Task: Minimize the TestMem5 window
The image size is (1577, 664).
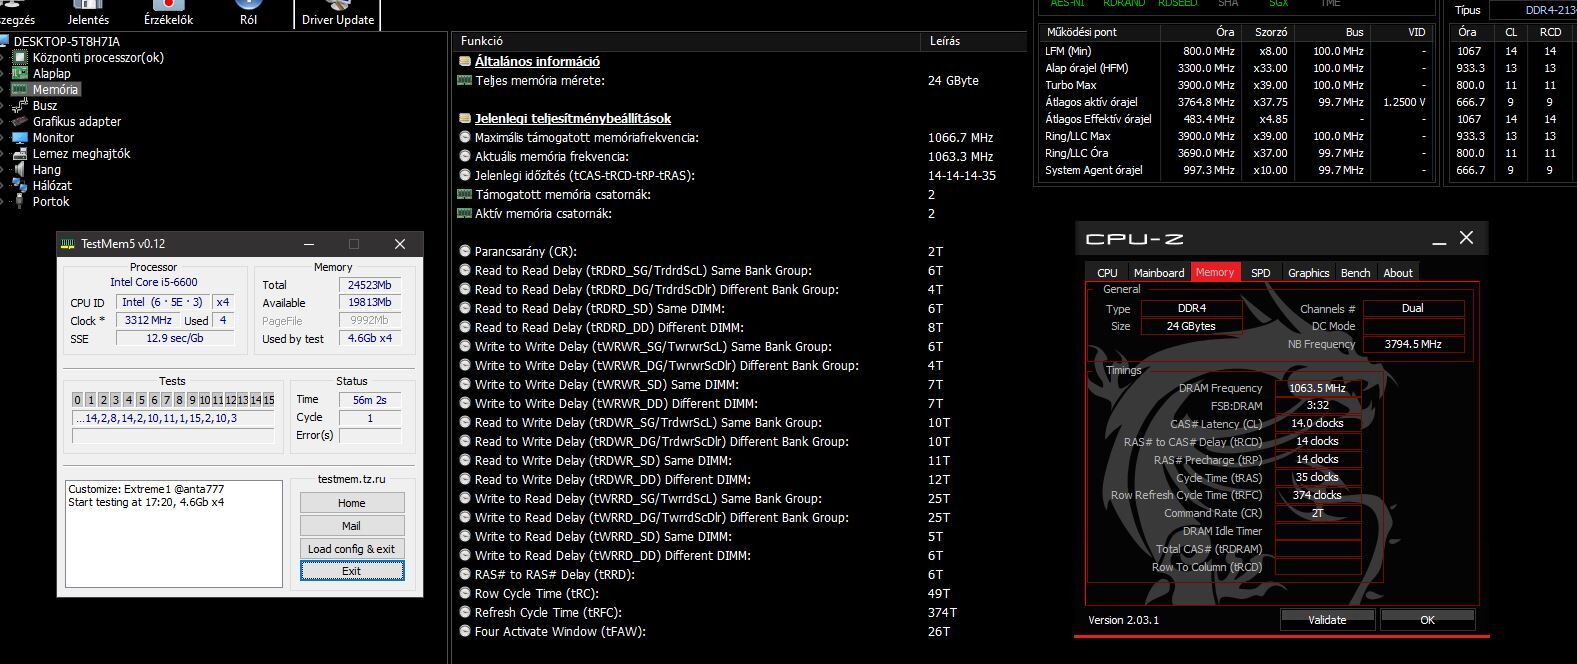Action: pos(308,244)
